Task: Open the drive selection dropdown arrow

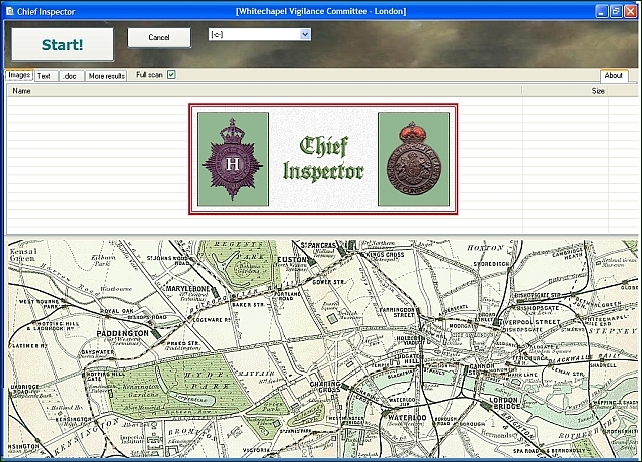Action: pos(305,34)
